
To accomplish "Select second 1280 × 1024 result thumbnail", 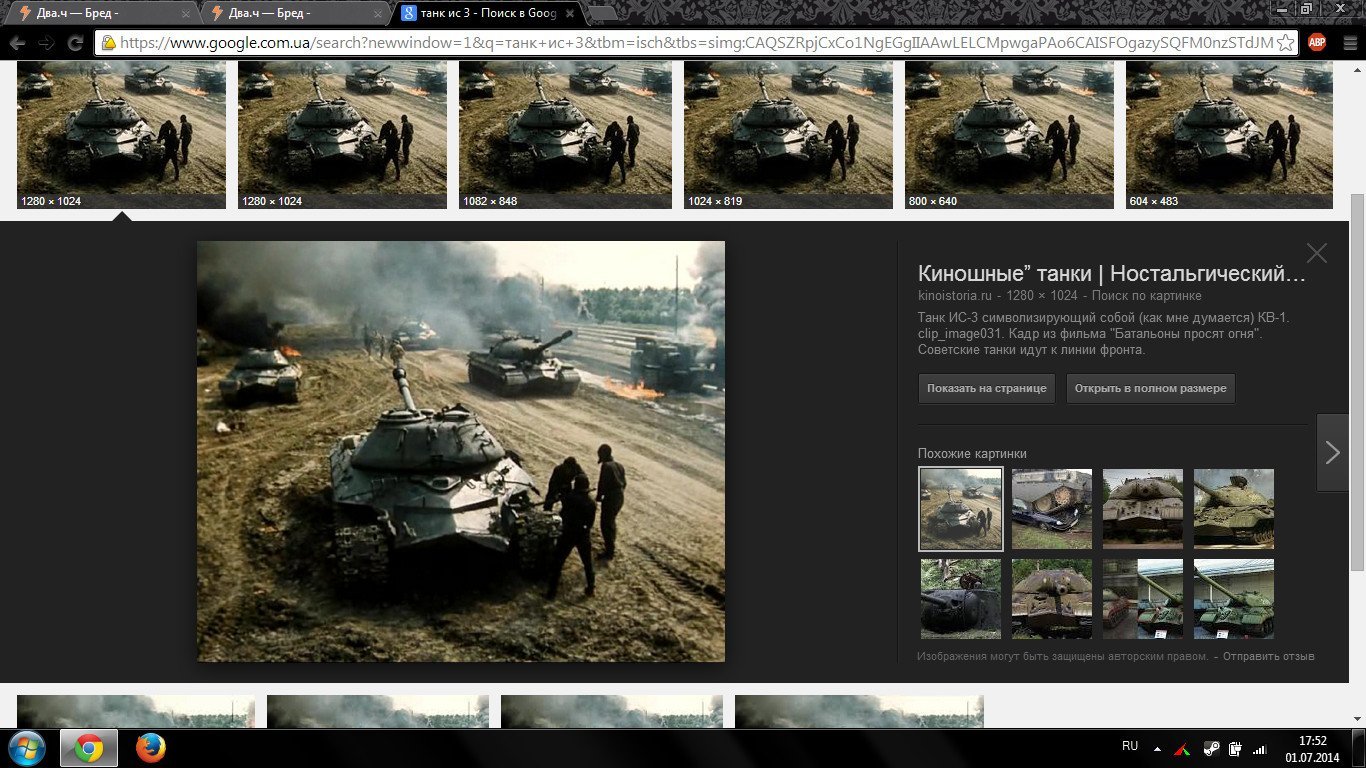I will click(x=343, y=135).
